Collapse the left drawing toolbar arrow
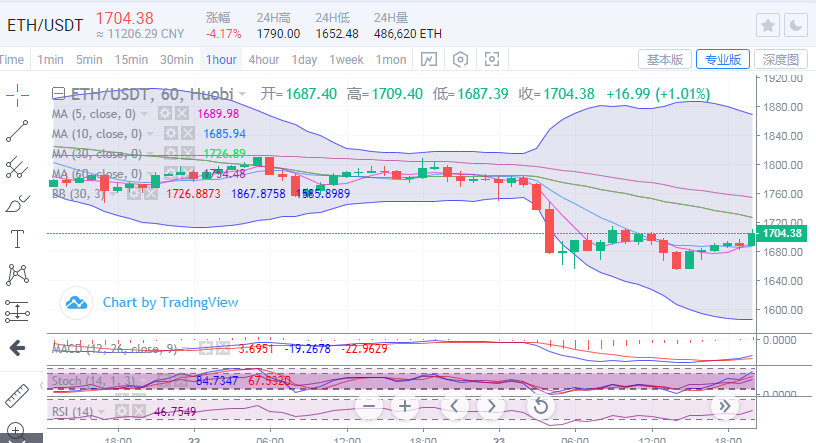This screenshot has width=816, height=443. point(41,386)
